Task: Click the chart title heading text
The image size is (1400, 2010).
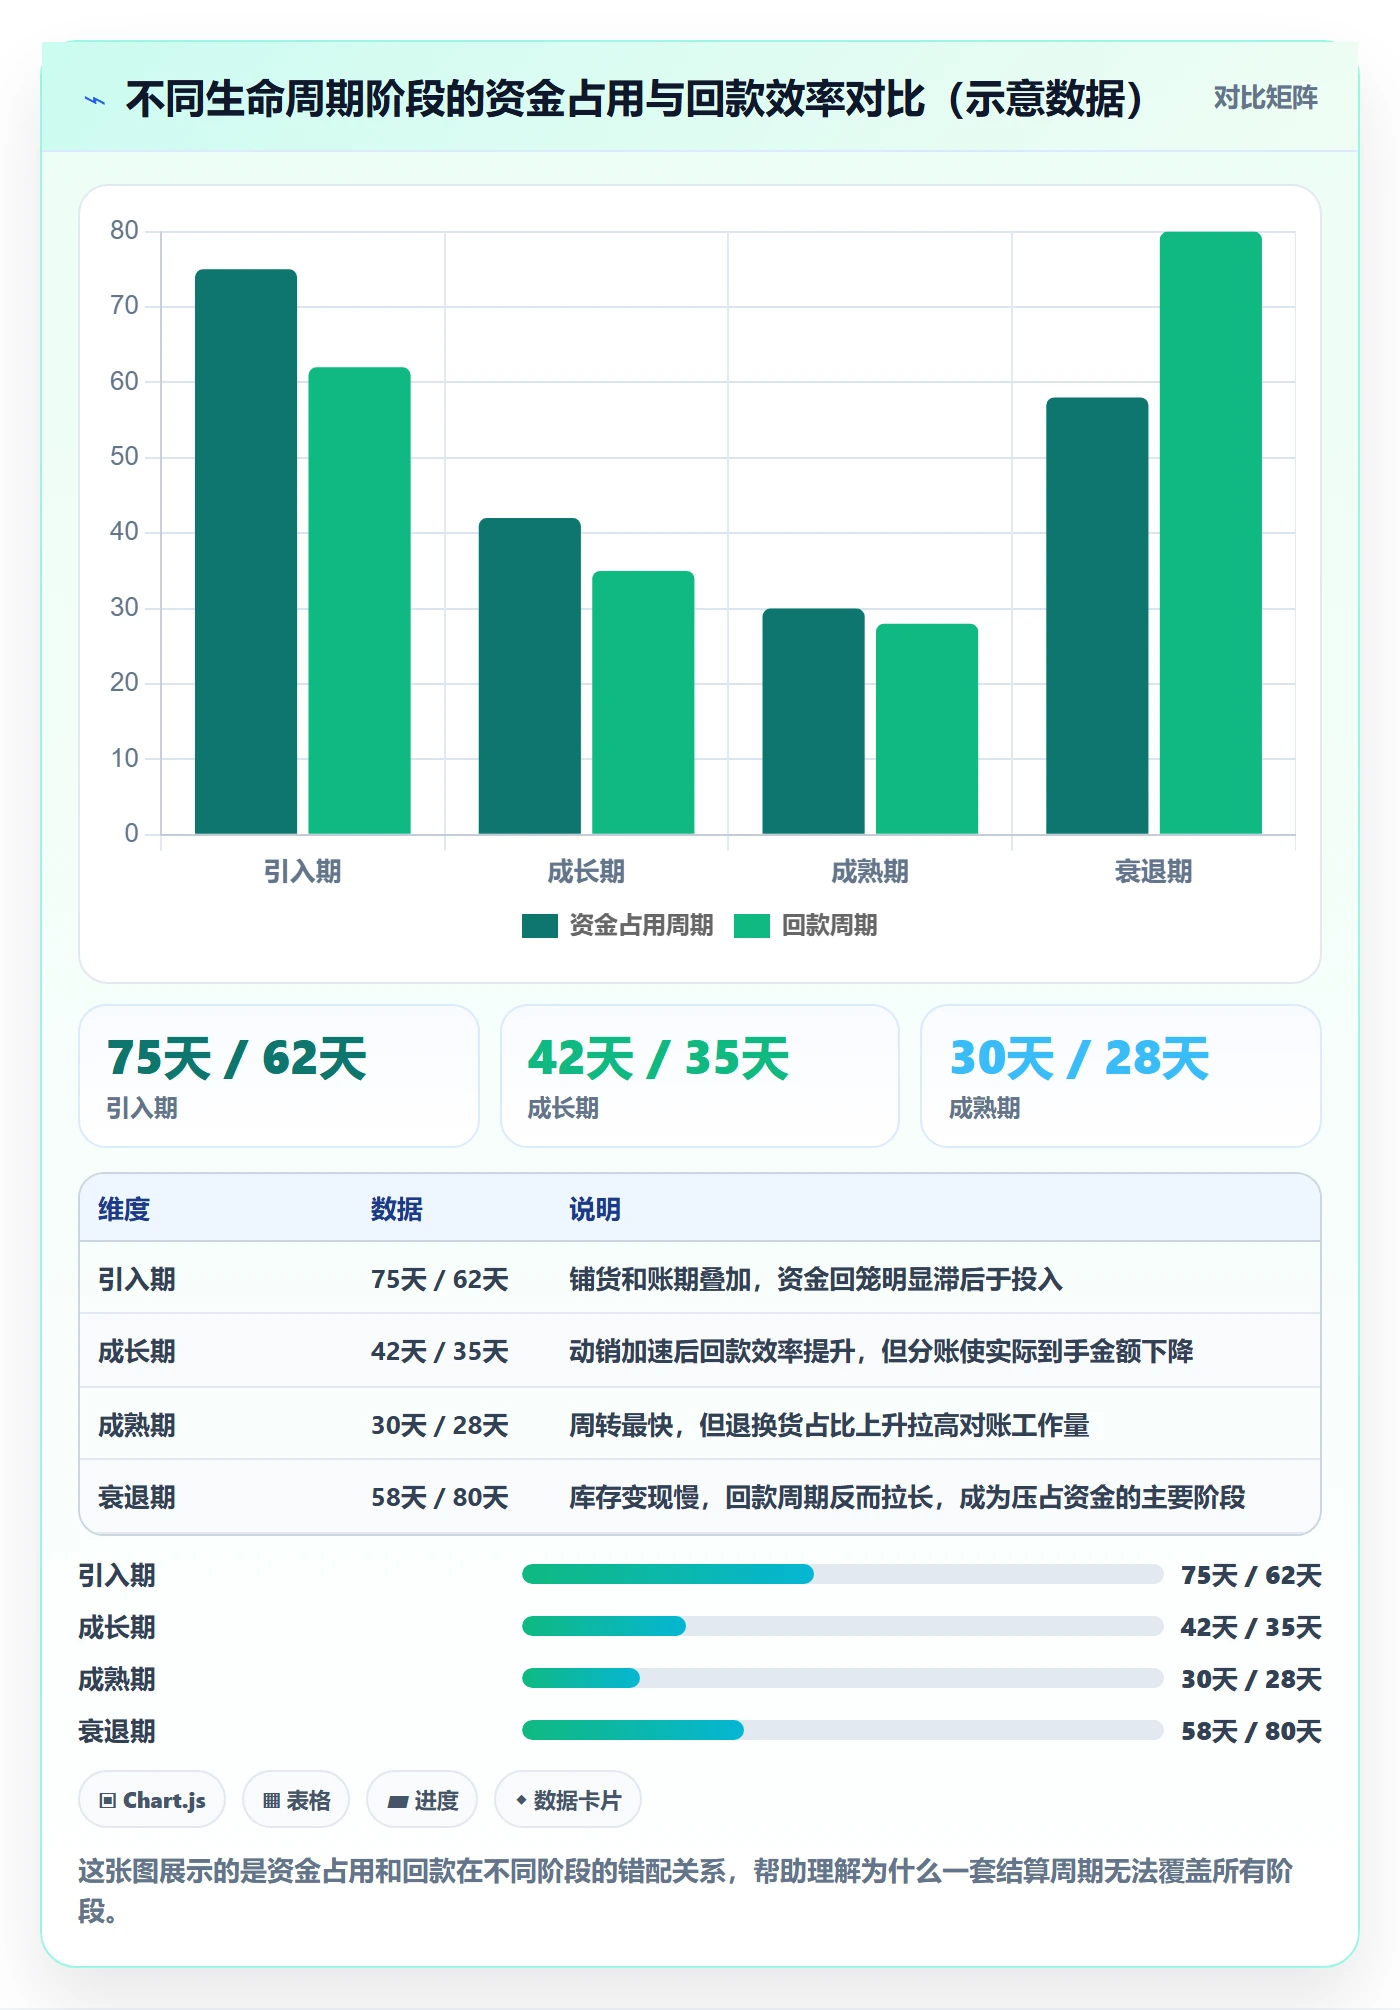Action: (635, 99)
